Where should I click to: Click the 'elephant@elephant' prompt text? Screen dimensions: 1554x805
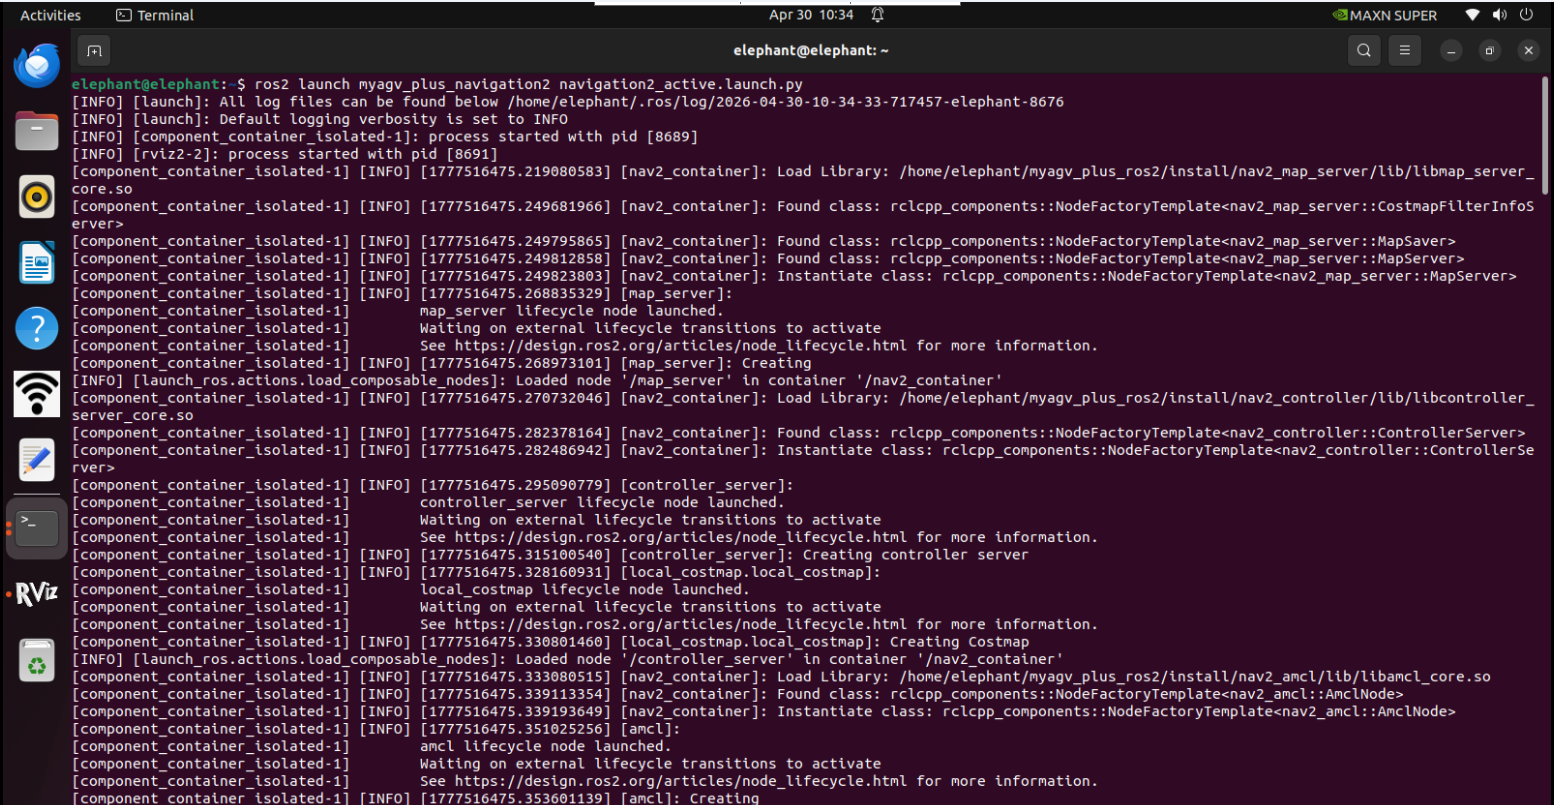(x=145, y=84)
